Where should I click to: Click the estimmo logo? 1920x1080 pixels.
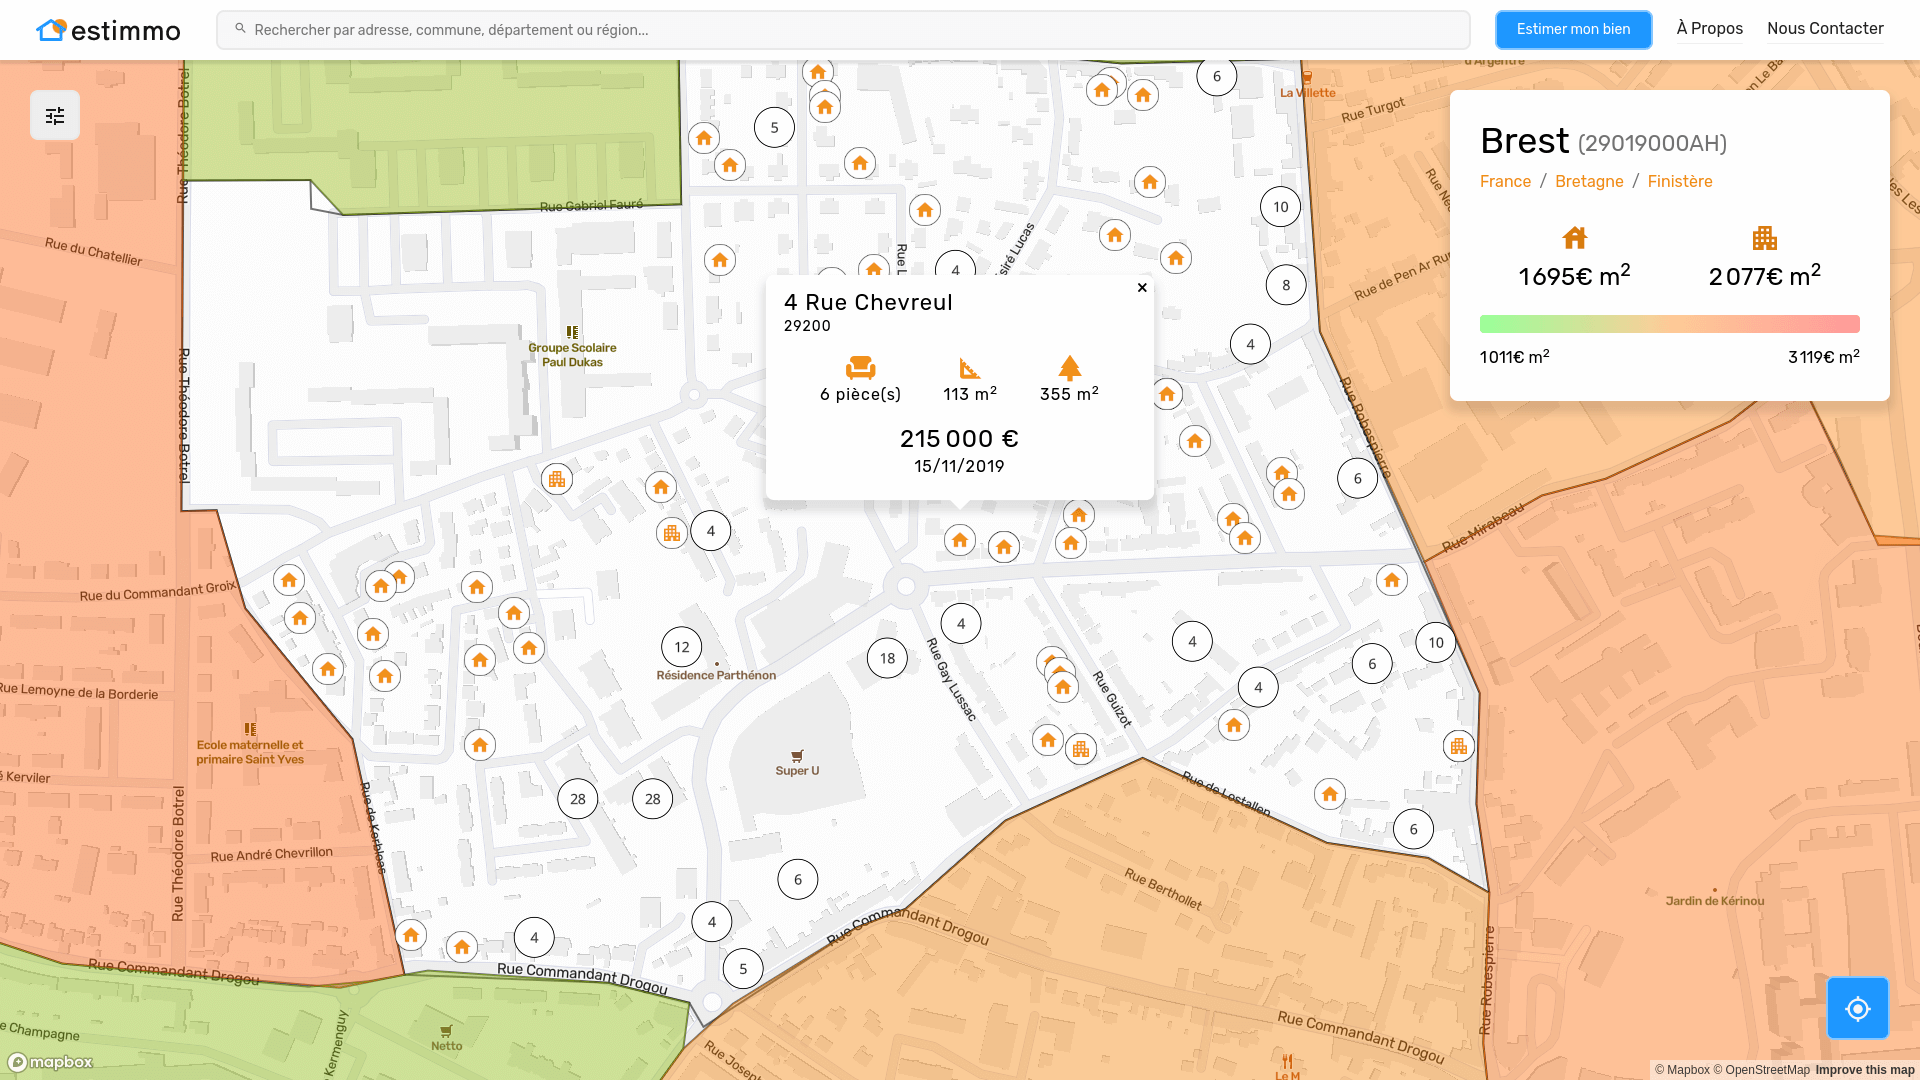108,30
